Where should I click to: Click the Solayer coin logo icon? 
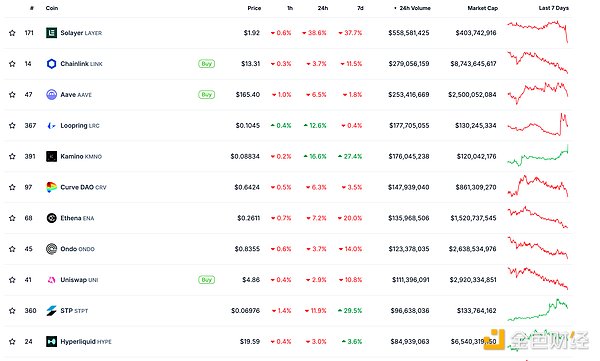[51, 33]
